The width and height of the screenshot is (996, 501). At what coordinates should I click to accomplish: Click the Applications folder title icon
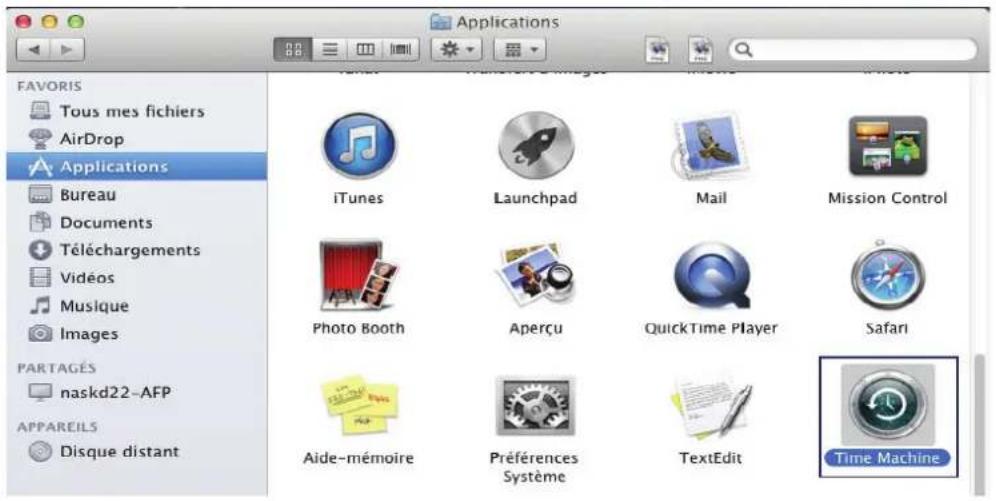point(440,22)
